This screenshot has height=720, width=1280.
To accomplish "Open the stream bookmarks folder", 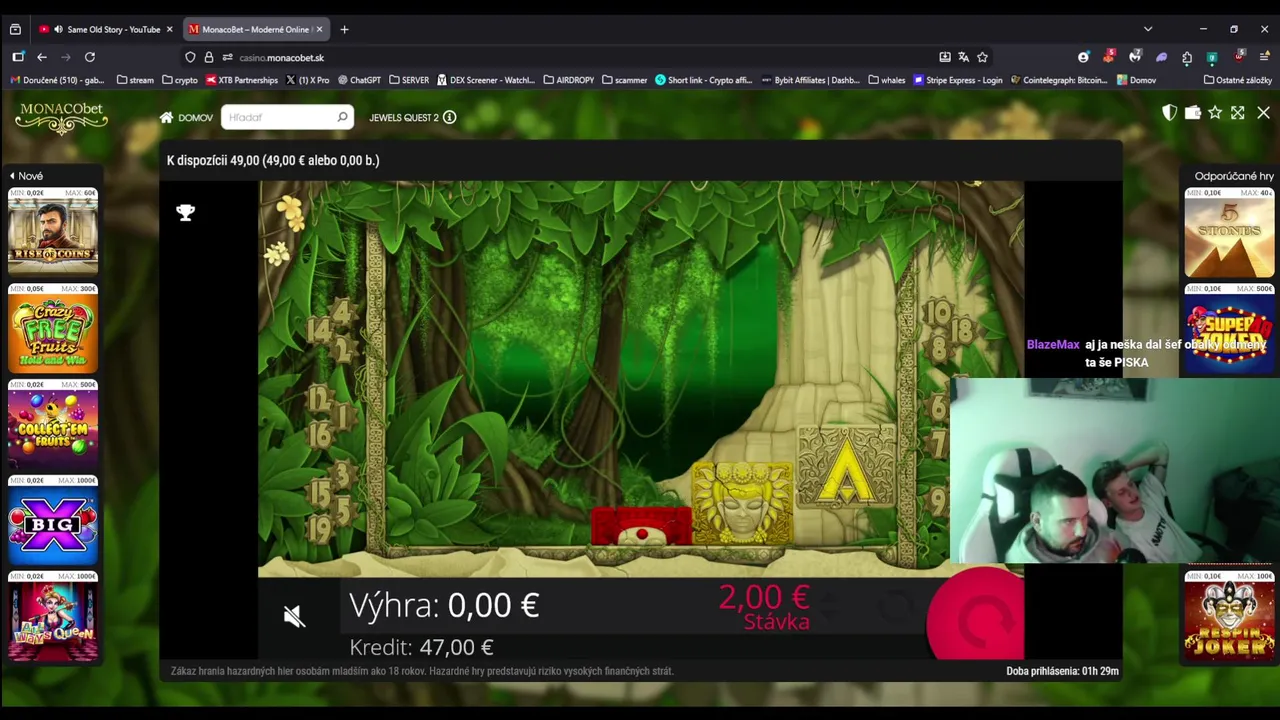I will pos(135,80).
